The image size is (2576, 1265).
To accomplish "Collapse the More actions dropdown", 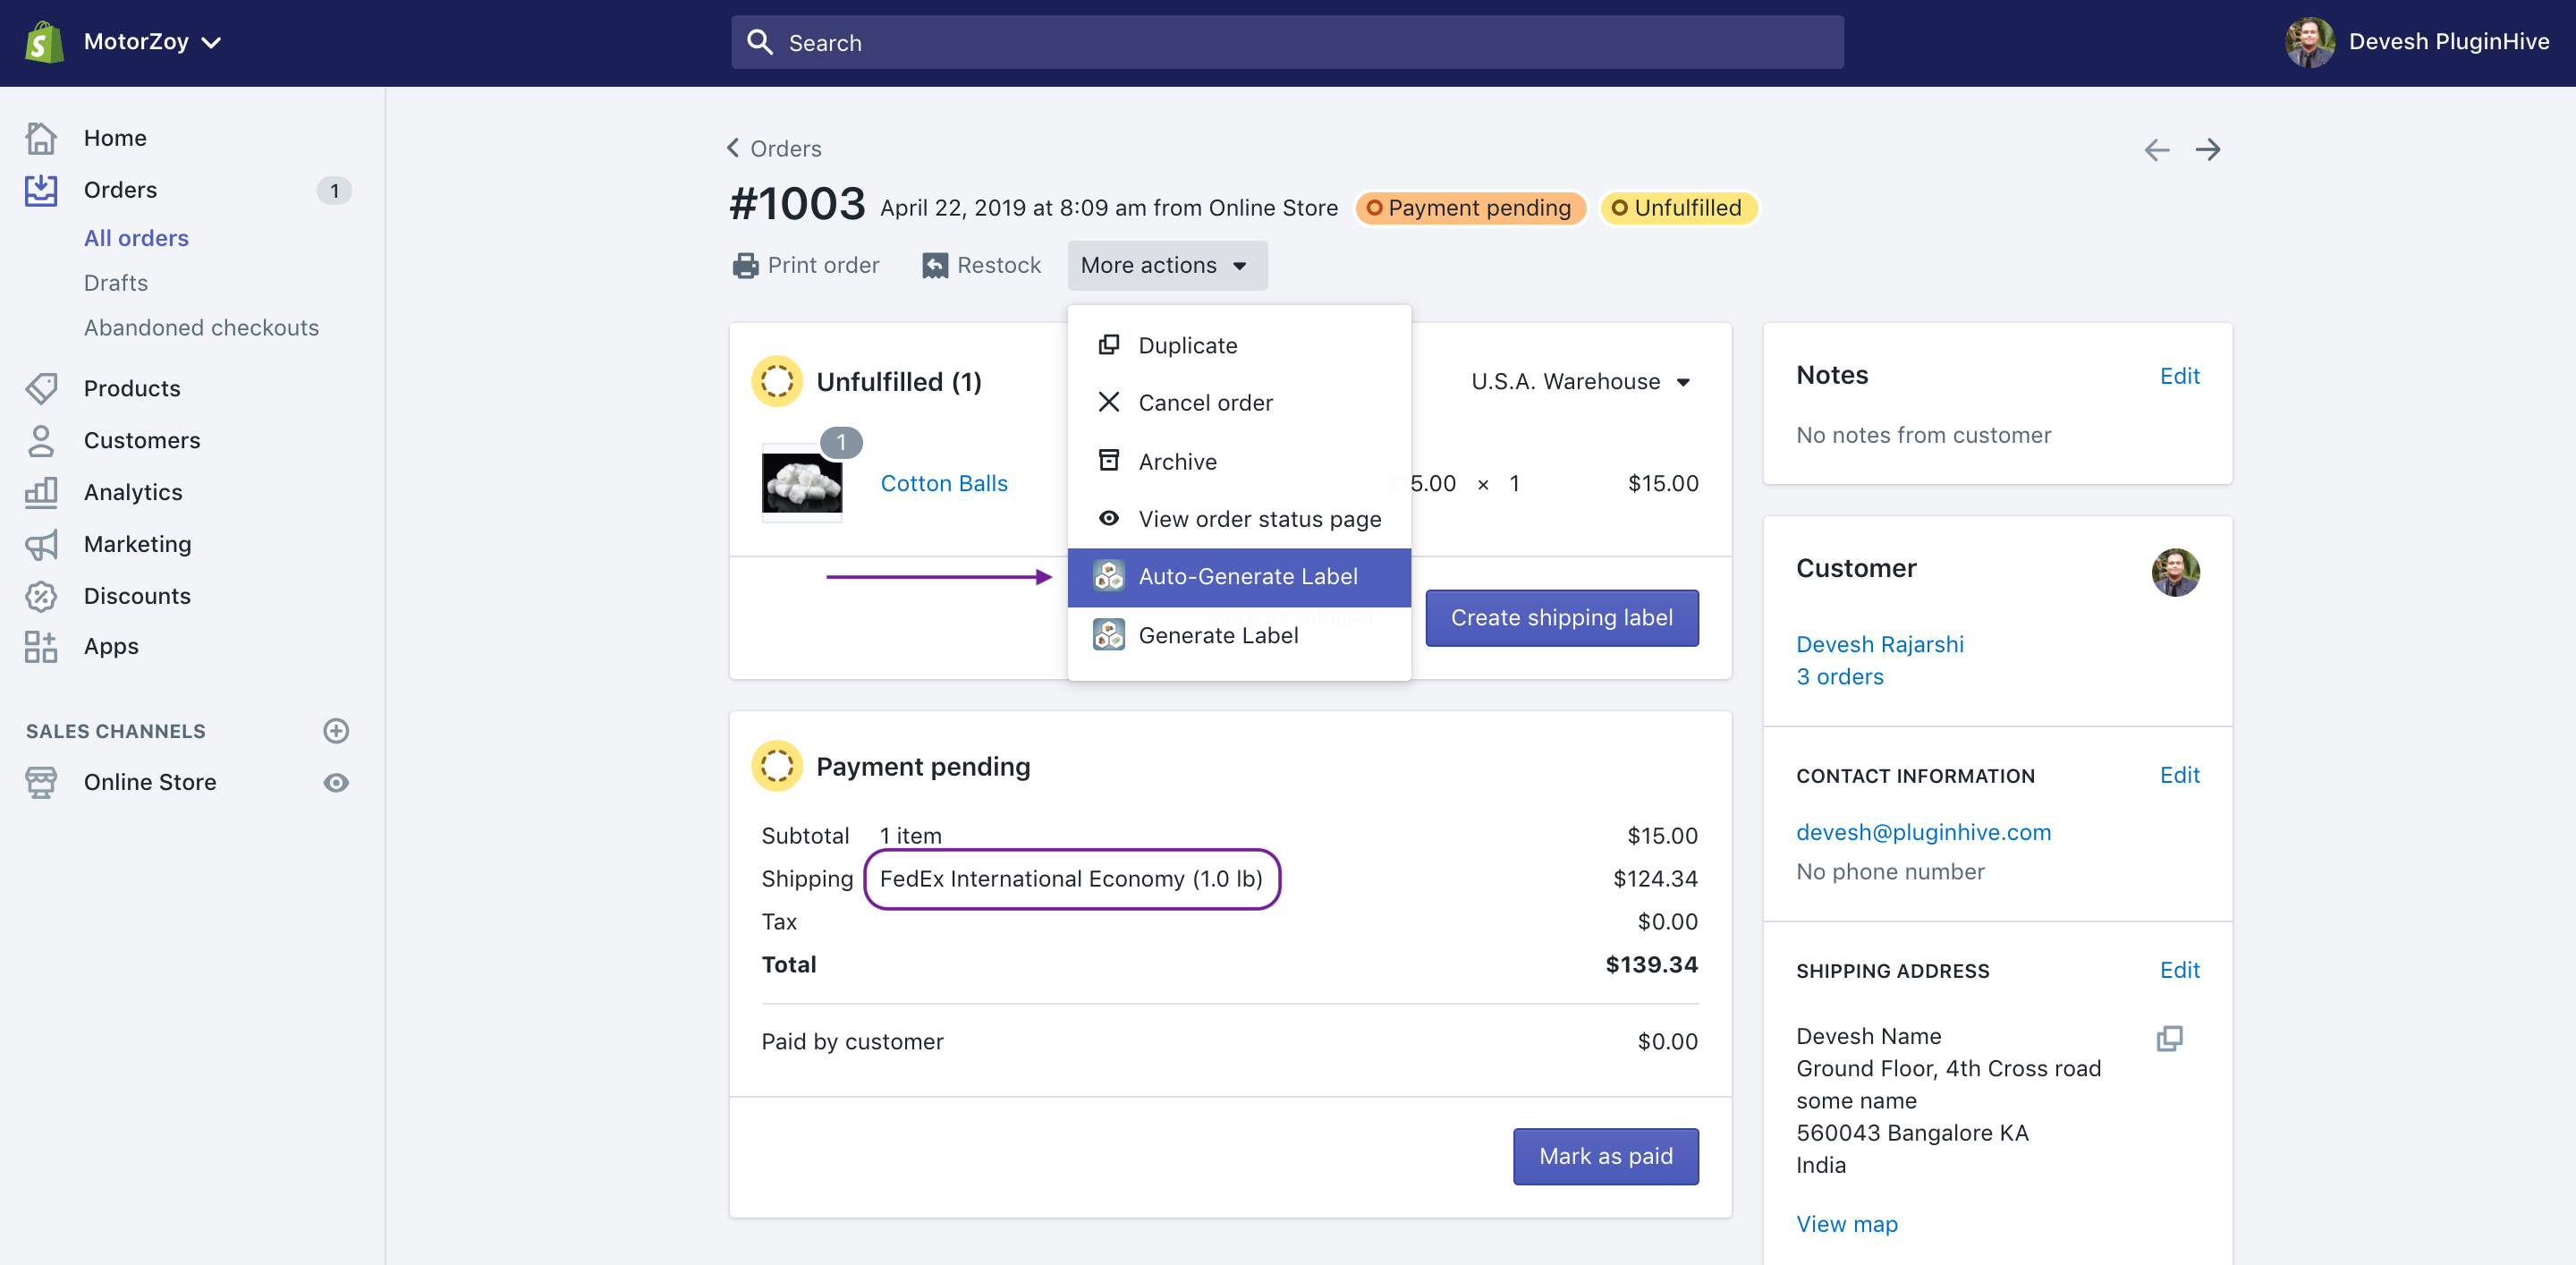I will pos(1166,266).
